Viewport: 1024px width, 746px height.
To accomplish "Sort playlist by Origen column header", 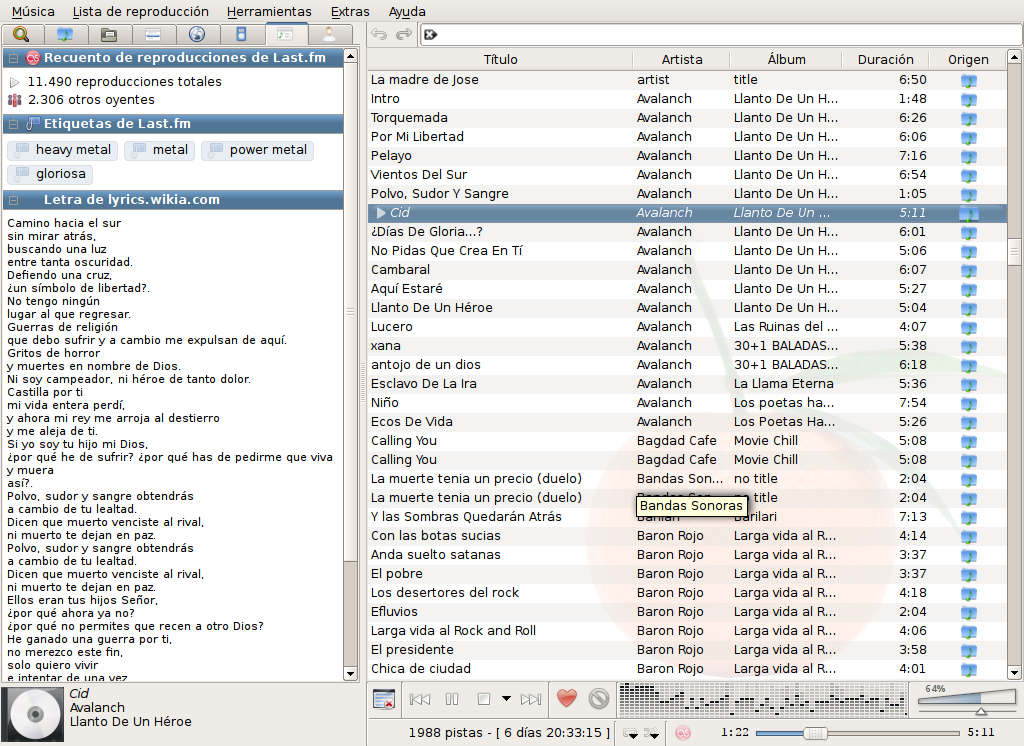I will pyautogui.click(x=968, y=59).
